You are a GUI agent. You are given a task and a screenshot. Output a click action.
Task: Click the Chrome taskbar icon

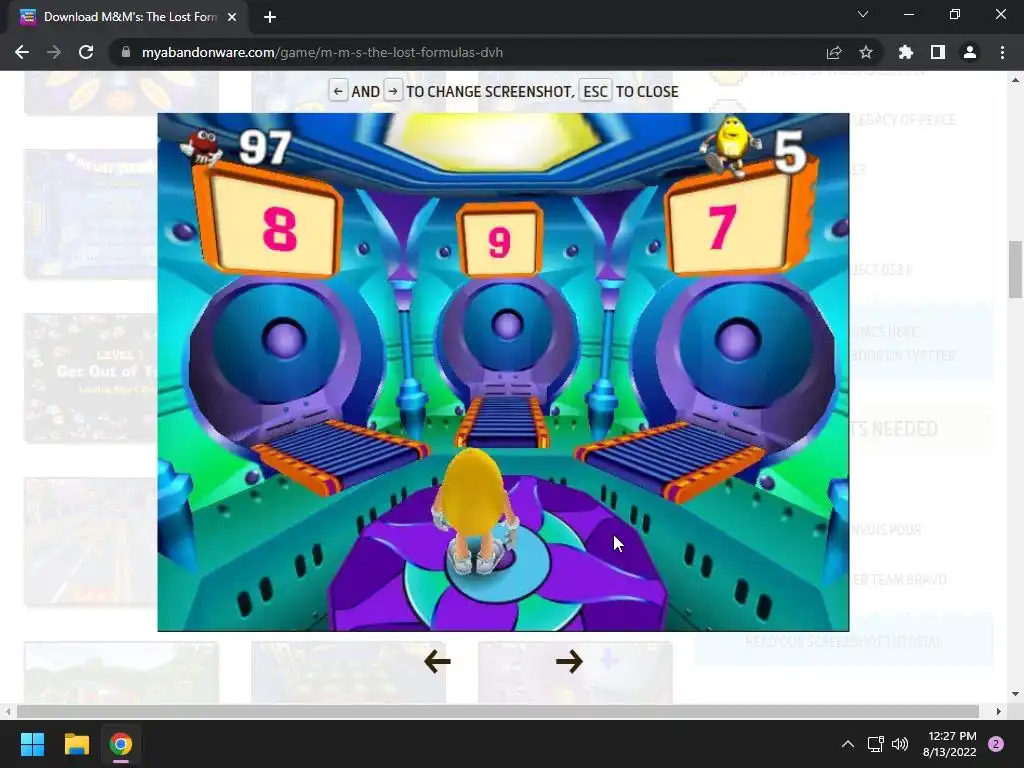[121, 744]
